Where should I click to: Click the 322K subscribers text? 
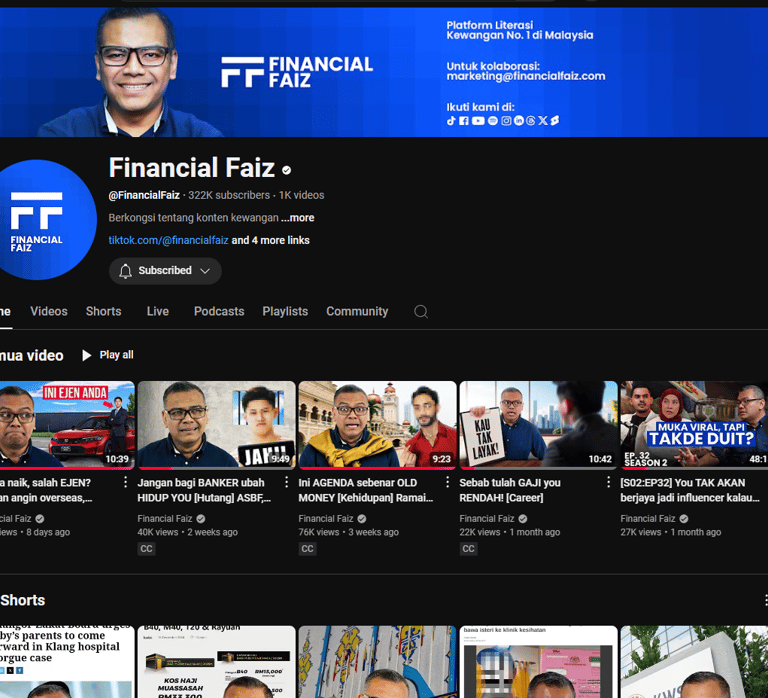pos(229,195)
